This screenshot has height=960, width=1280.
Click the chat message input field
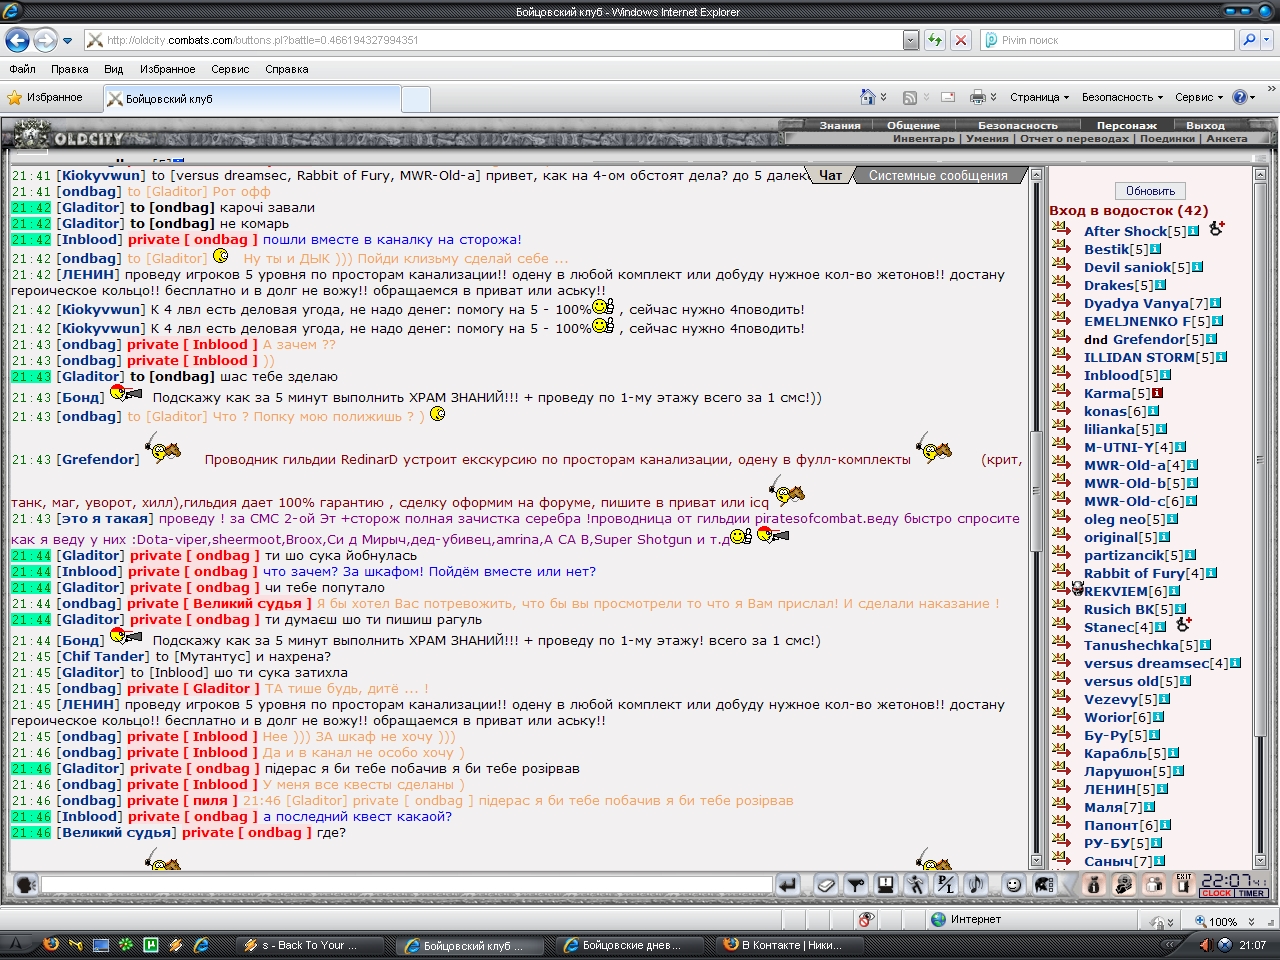click(x=406, y=885)
